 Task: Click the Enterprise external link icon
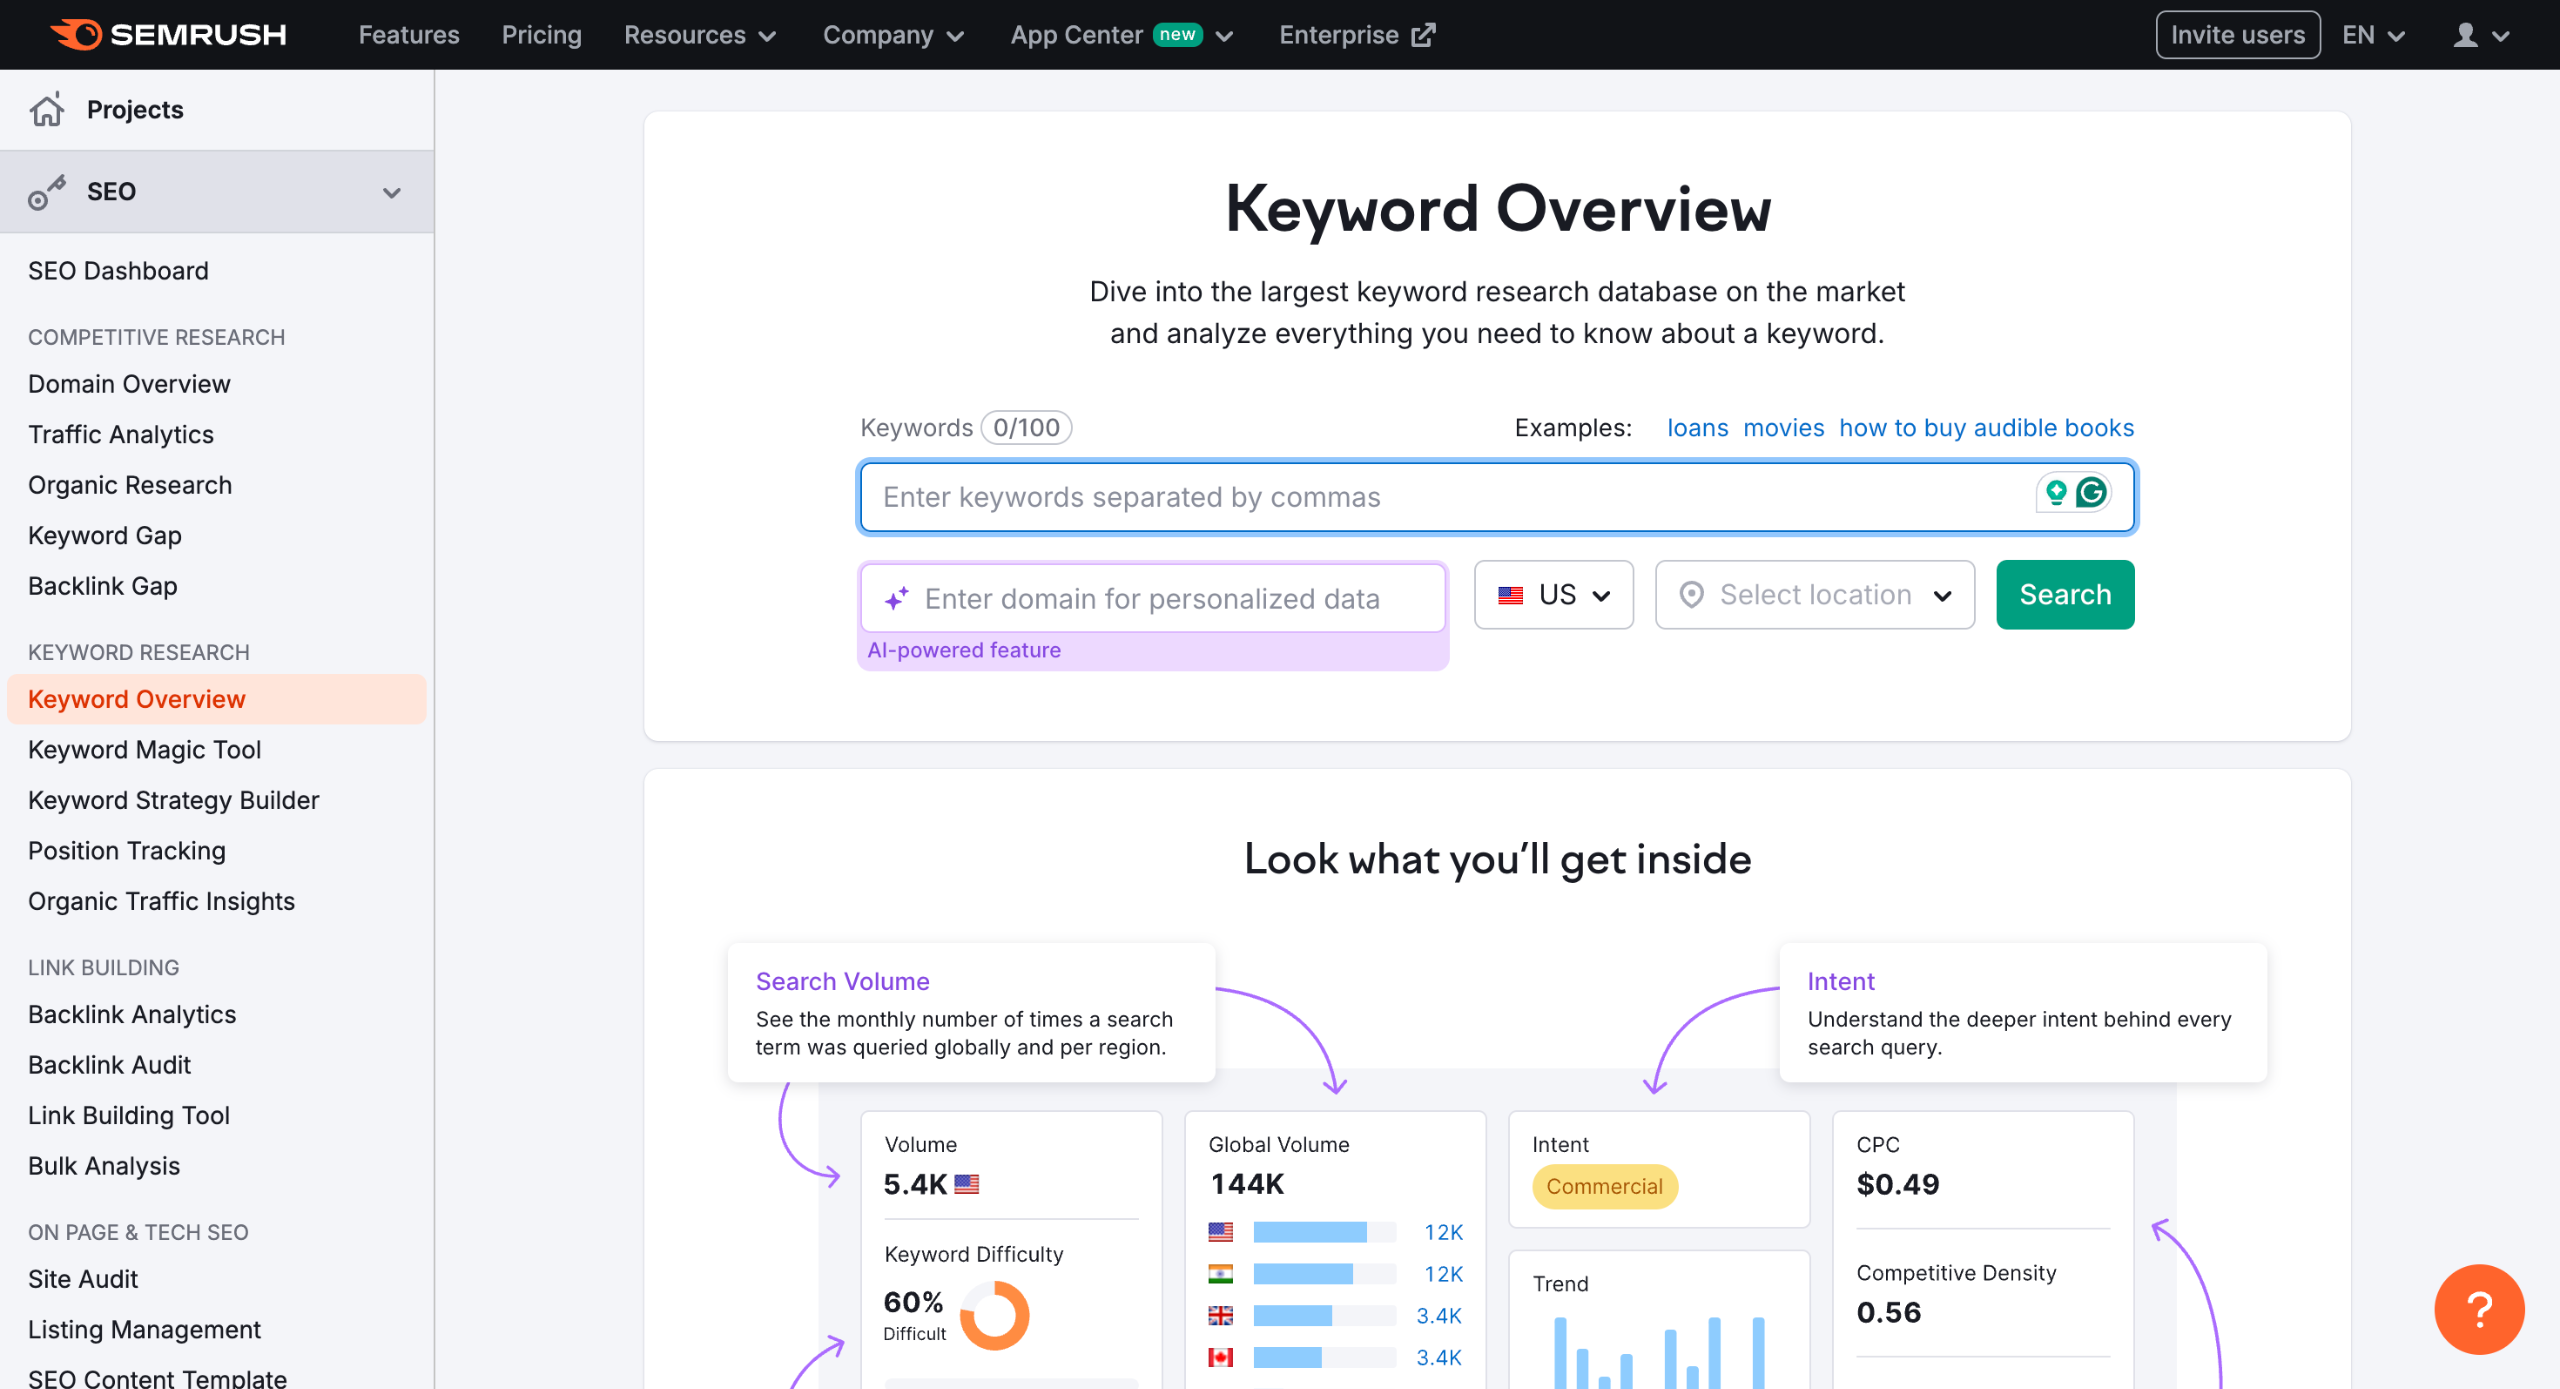(x=1423, y=35)
